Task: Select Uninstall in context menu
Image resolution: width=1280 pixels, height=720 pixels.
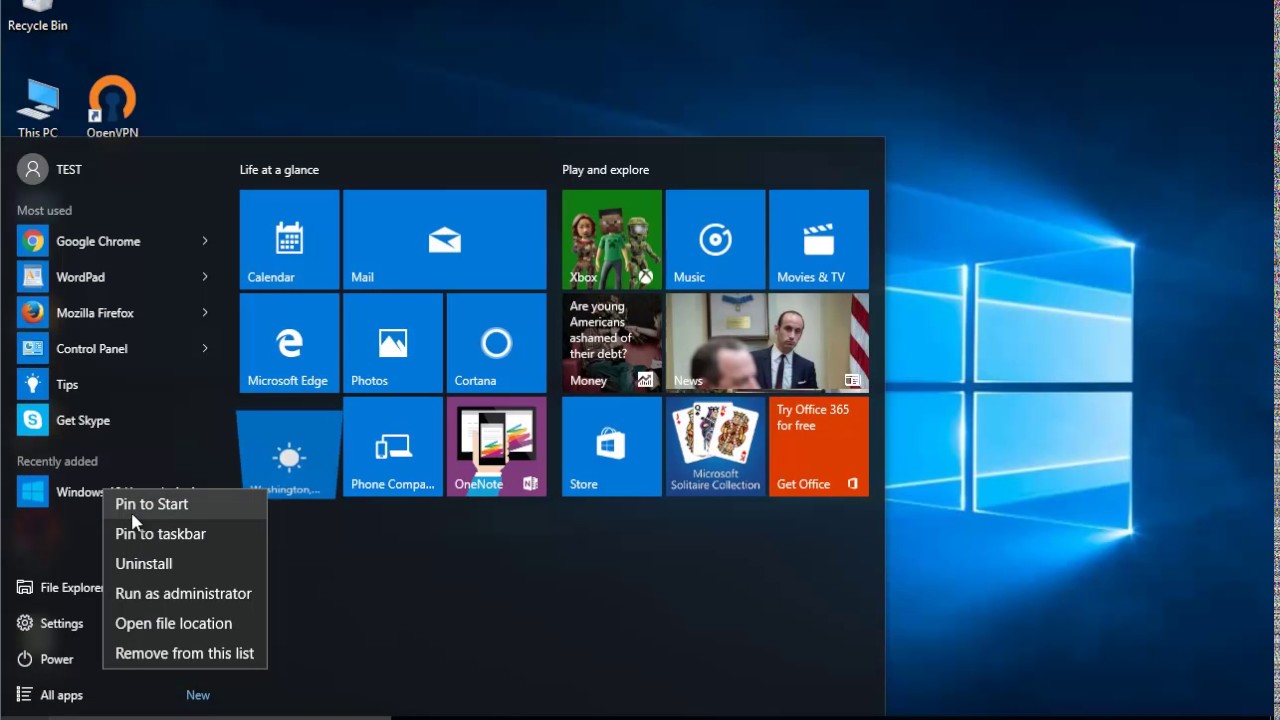Action: 185,564
